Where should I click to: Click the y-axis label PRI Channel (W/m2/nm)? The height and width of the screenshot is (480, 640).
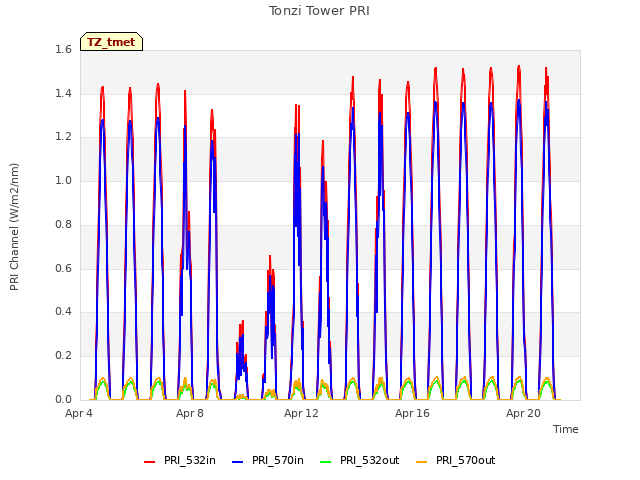tap(14, 227)
